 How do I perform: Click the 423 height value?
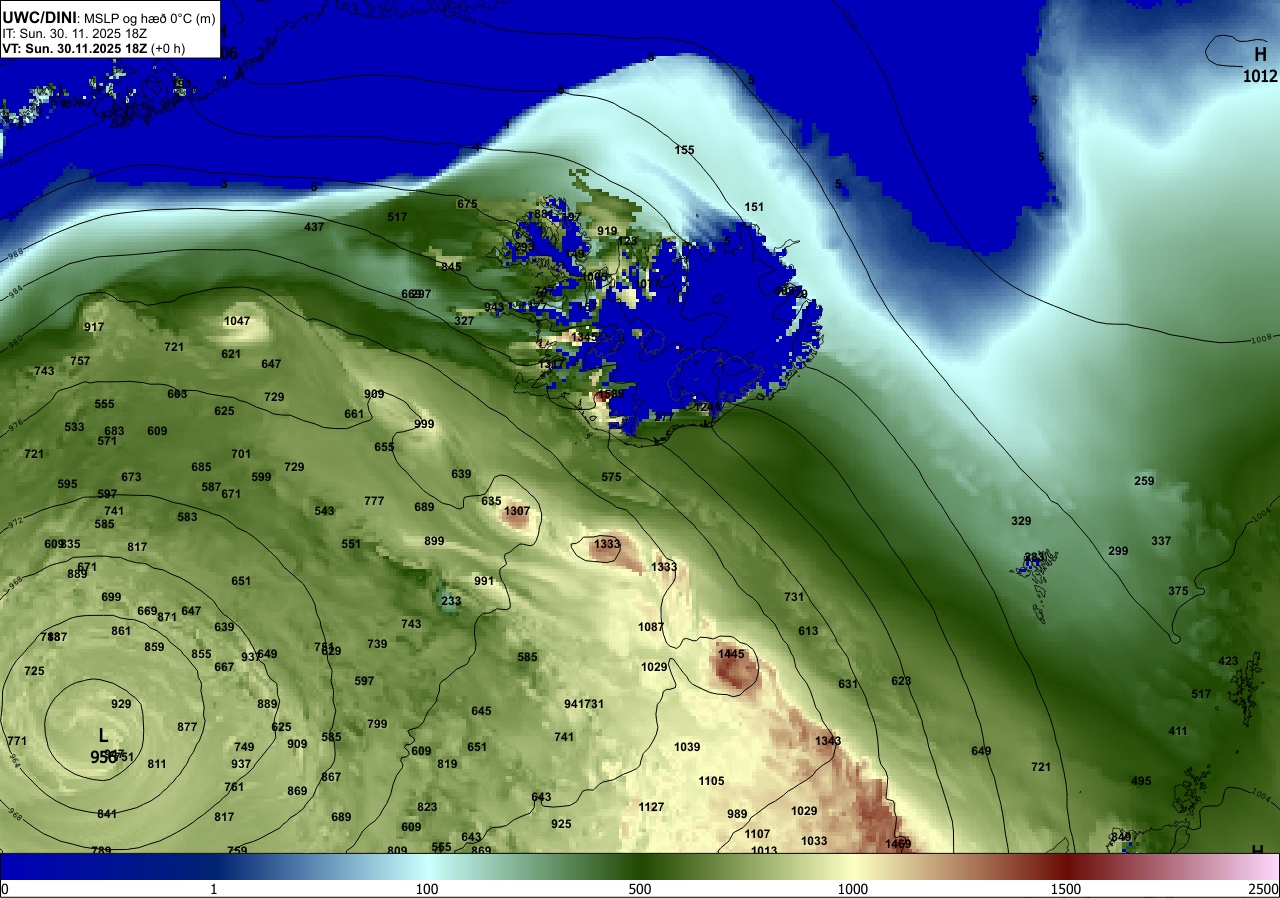tap(1228, 661)
